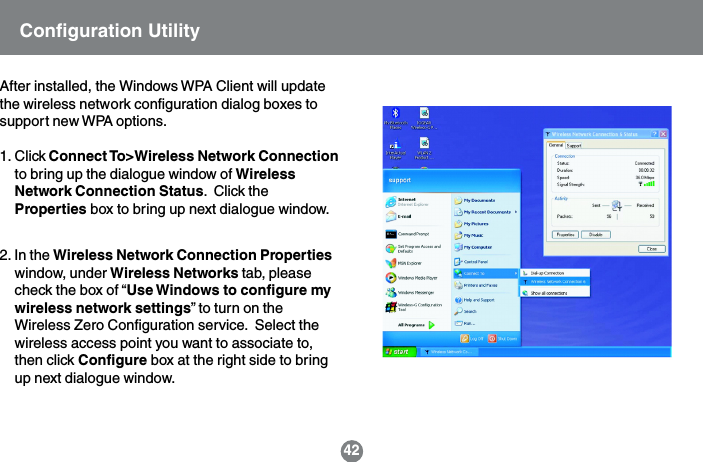
Task: Choose Wireless Network Connection 6 entry
Action: pos(555,282)
